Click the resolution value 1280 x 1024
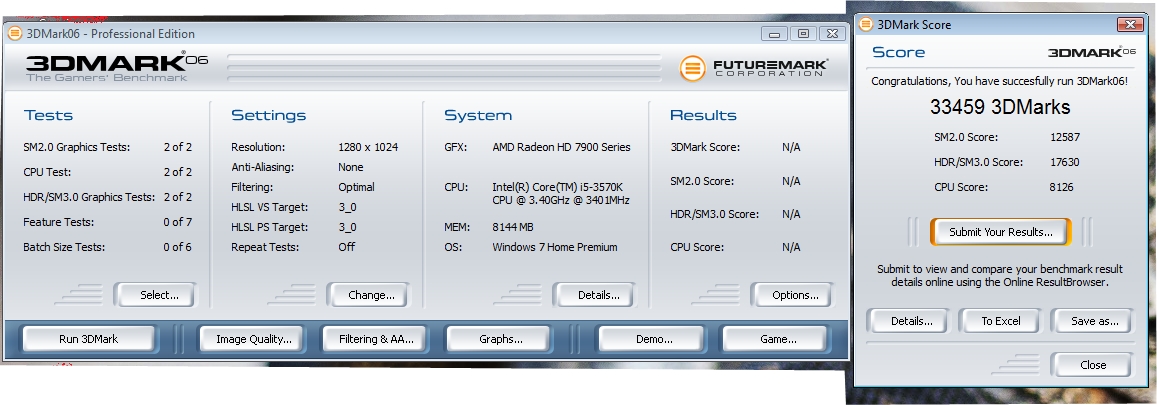This screenshot has width=1157, height=405. [368, 147]
